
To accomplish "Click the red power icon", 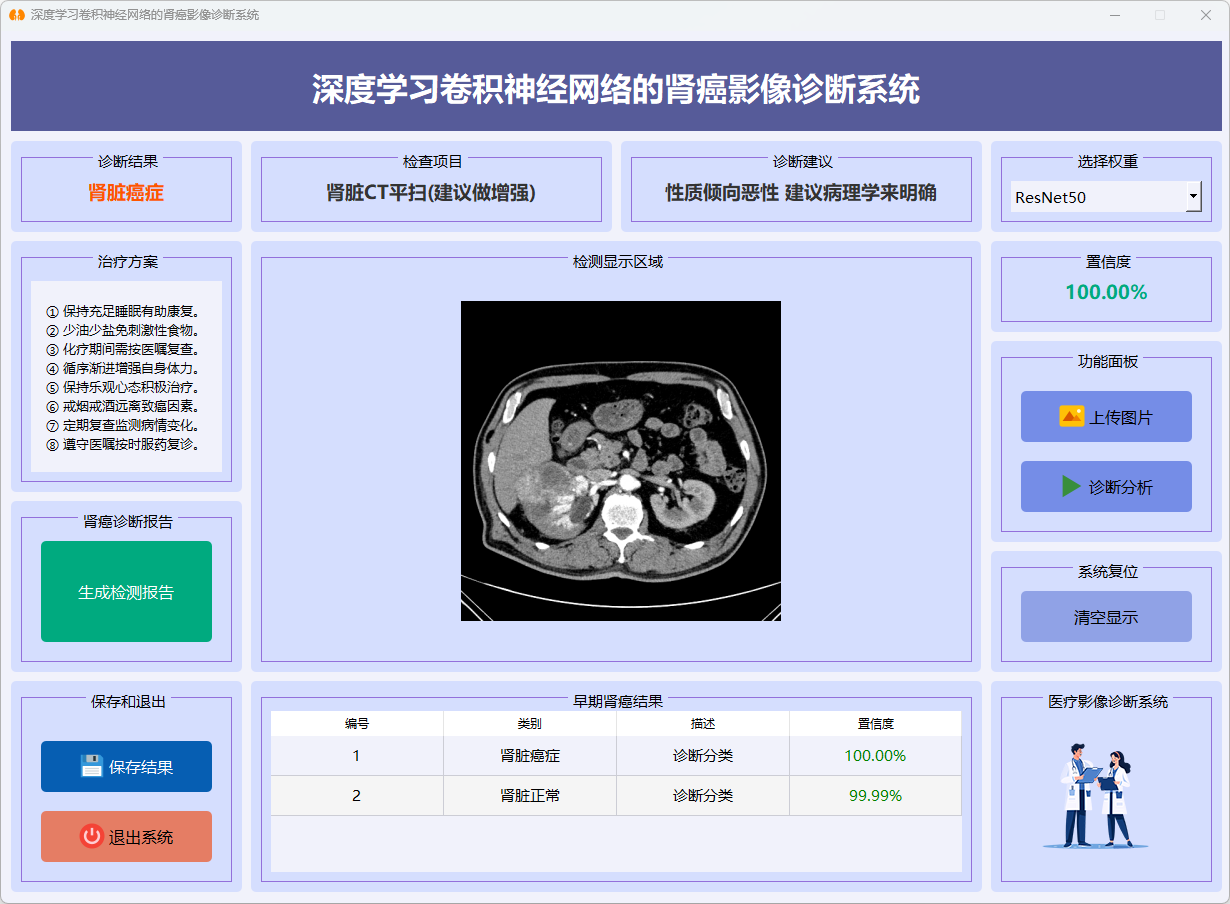I will pos(92,837).
